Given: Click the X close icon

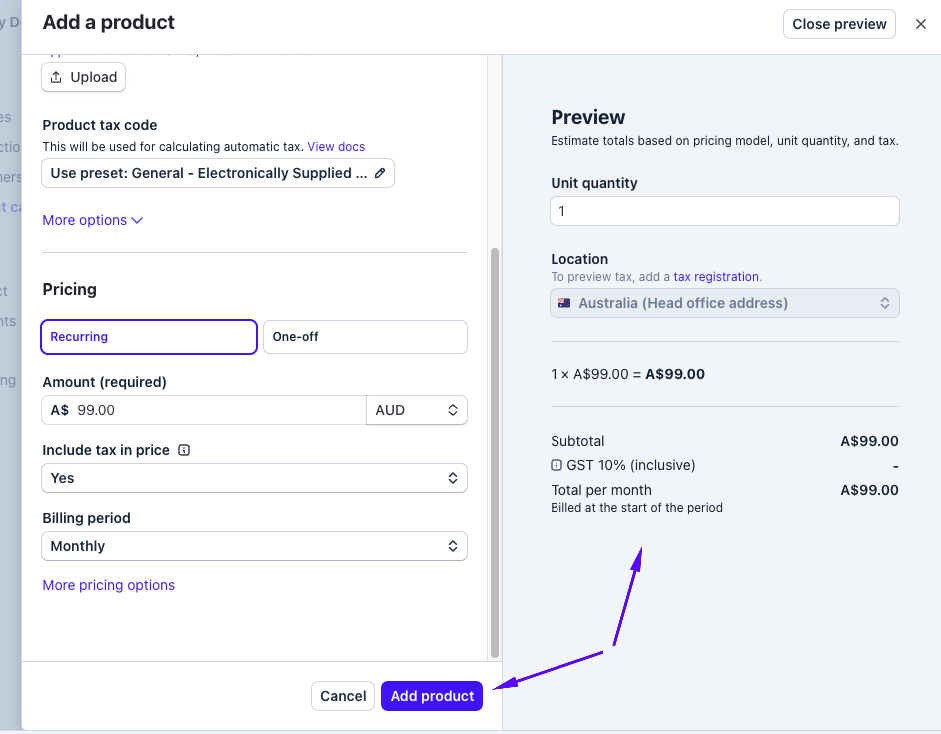Looking at the screenshot, I should (x=921, y=24).
